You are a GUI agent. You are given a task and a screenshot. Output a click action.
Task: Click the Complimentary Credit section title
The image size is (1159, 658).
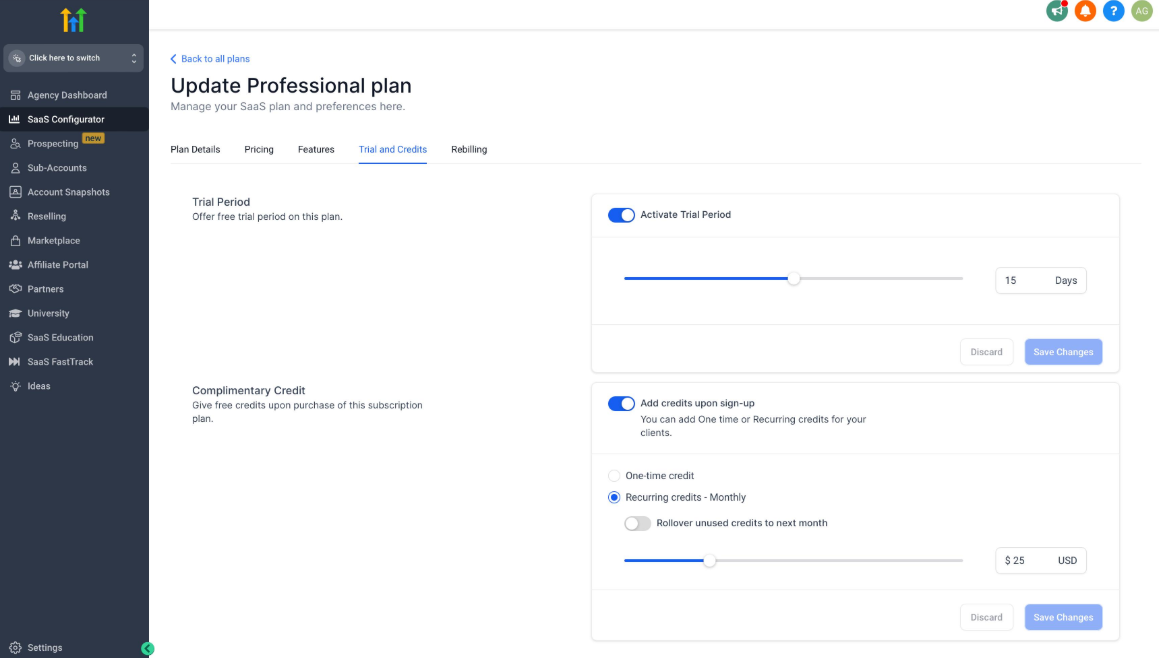[x=248, y=390]
